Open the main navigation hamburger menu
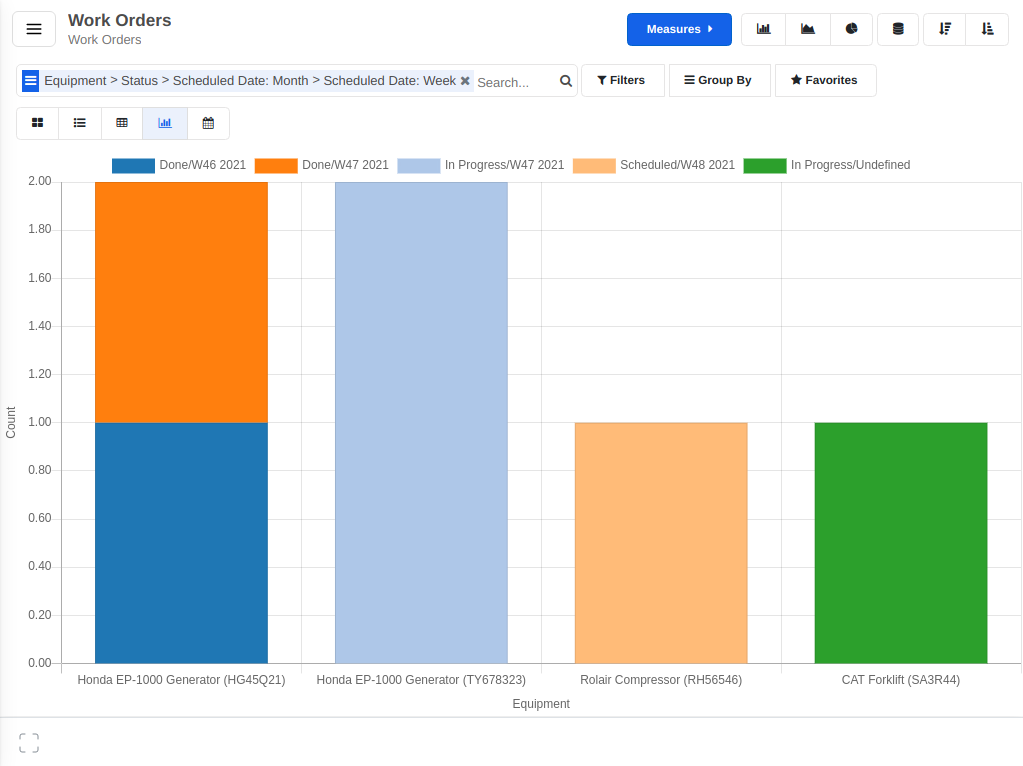Image resolution: width=1023 pixels, height=766 pixels. (33, 28)
